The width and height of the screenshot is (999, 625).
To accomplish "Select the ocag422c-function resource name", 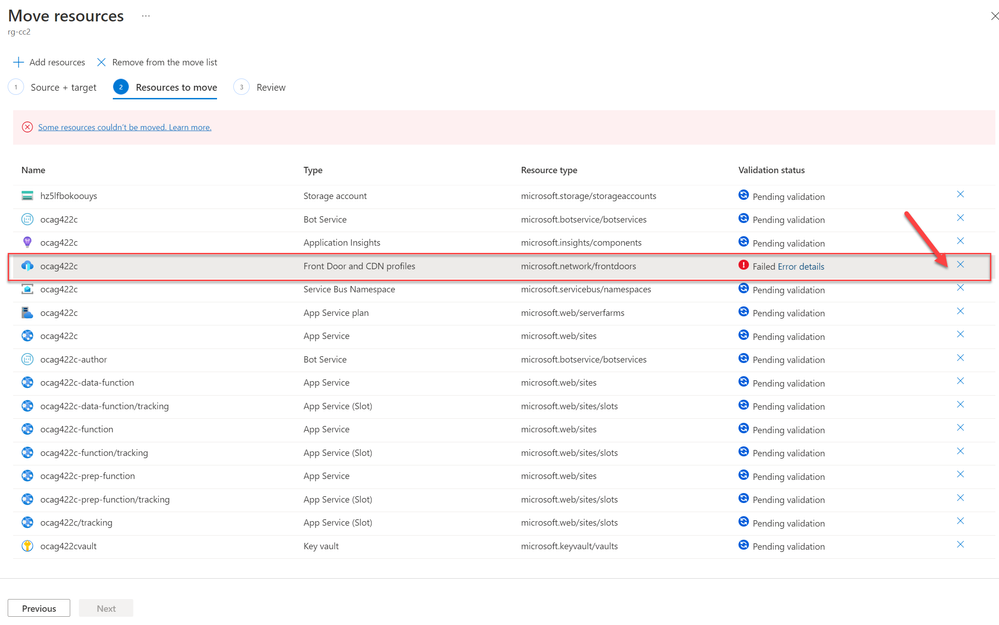I will [x=76, y=429].
